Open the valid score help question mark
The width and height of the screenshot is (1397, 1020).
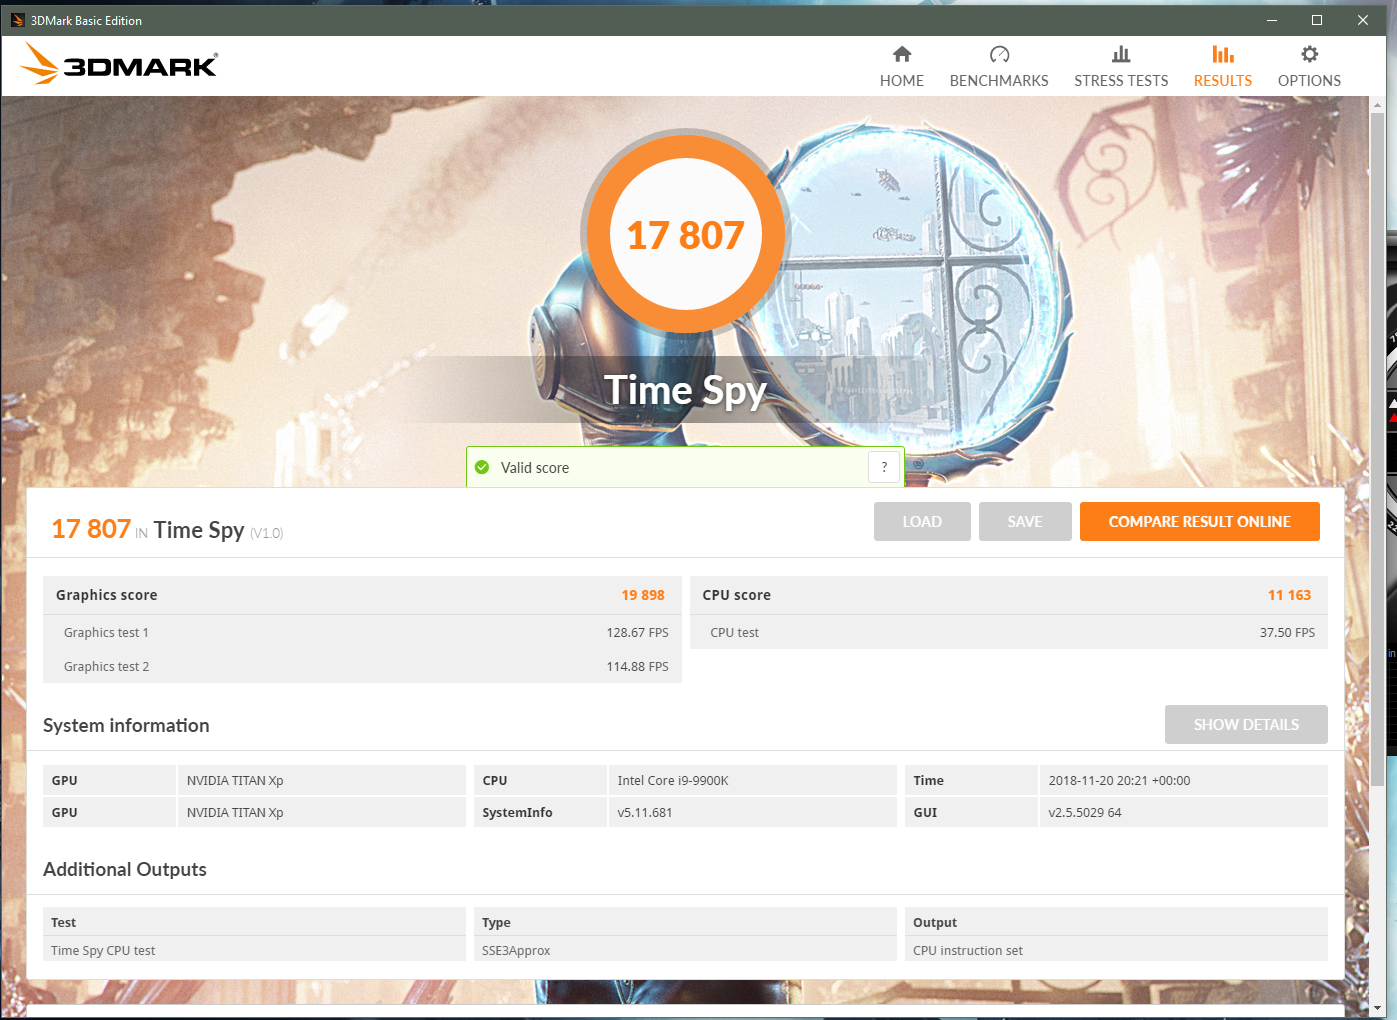(884, 466)
